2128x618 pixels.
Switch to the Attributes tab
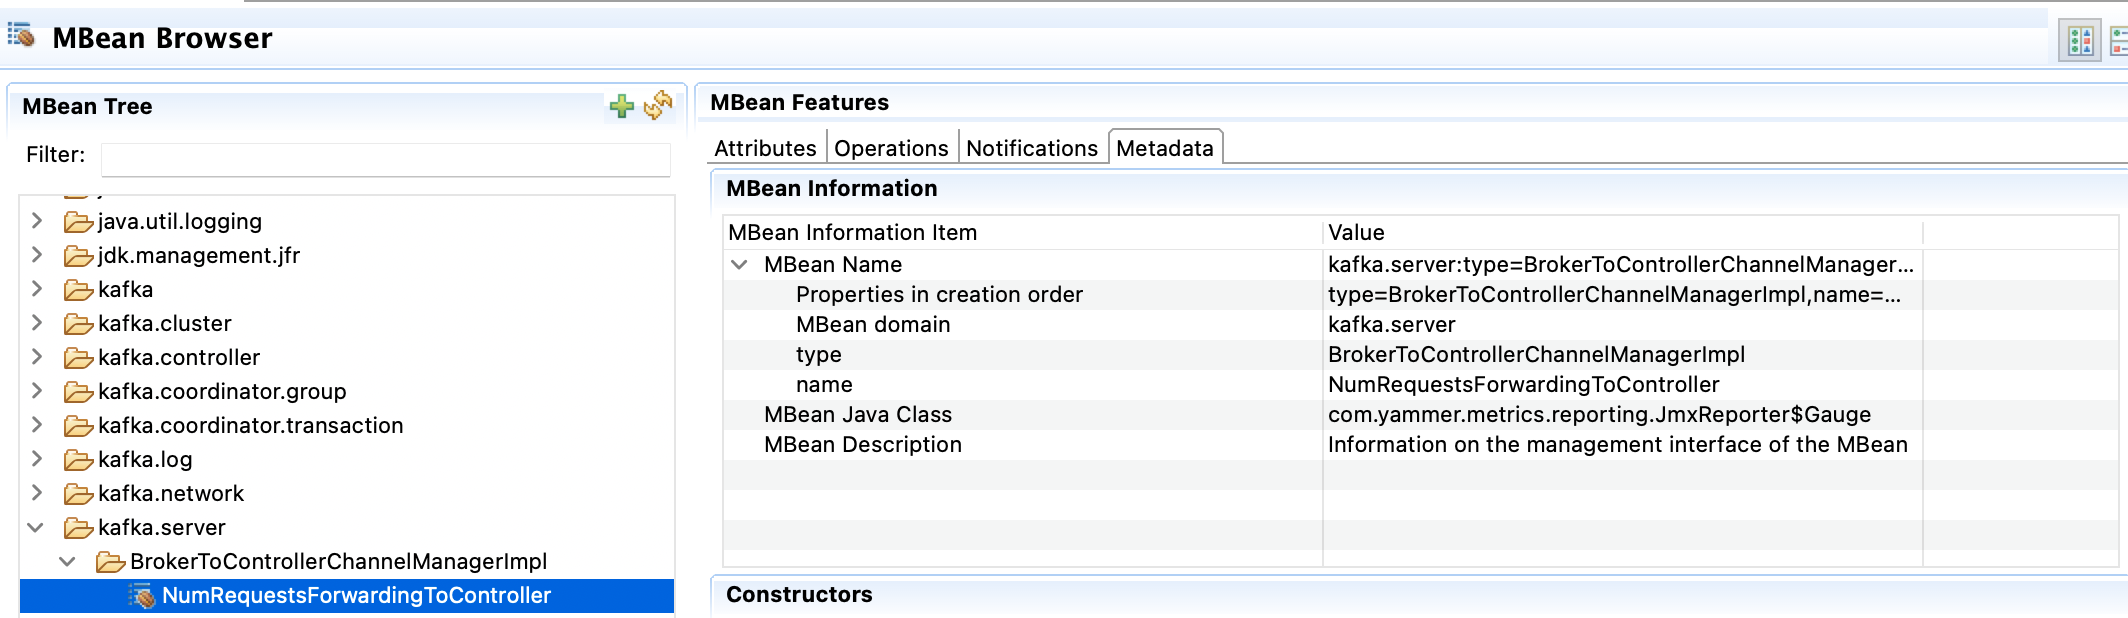click(x=765, y=148)
